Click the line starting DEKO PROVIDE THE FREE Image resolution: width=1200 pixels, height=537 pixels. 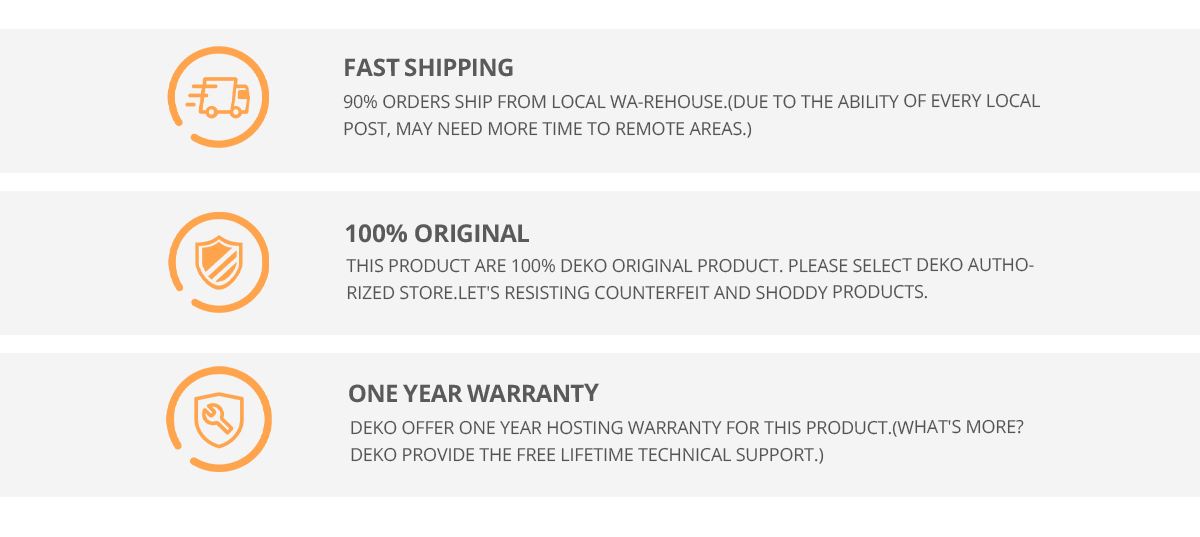point(587,455)
